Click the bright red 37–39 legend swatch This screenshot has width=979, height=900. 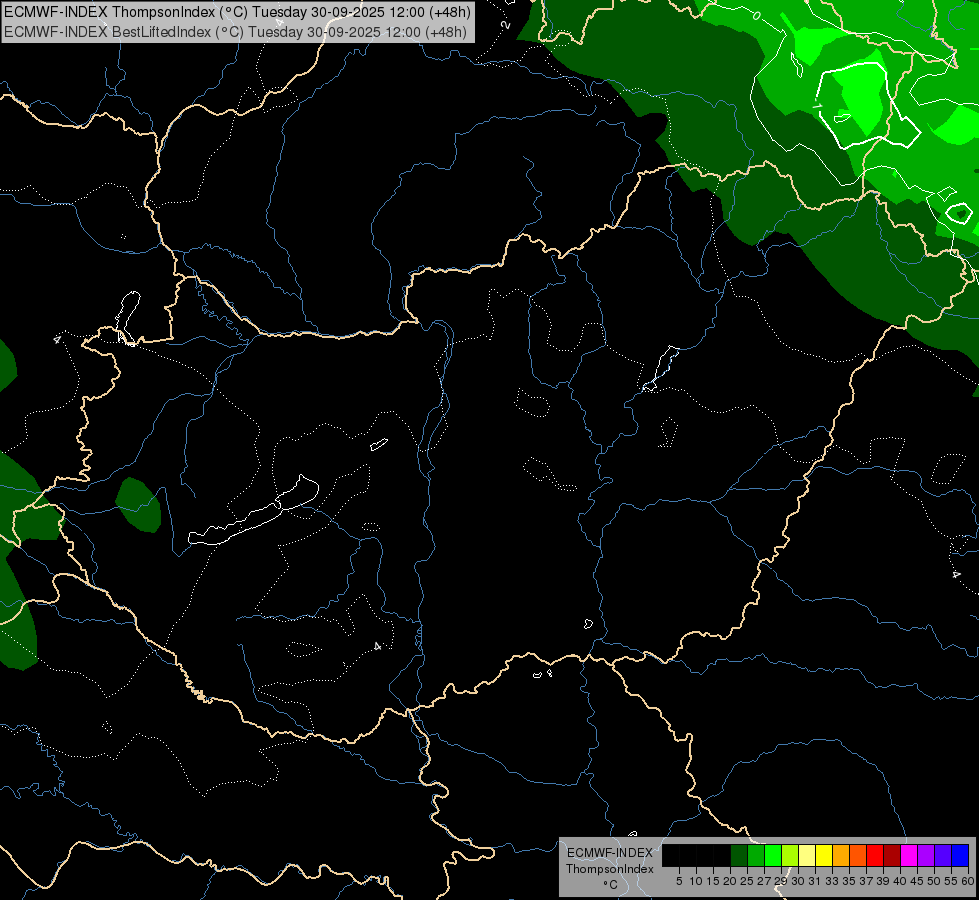(875, 855)
